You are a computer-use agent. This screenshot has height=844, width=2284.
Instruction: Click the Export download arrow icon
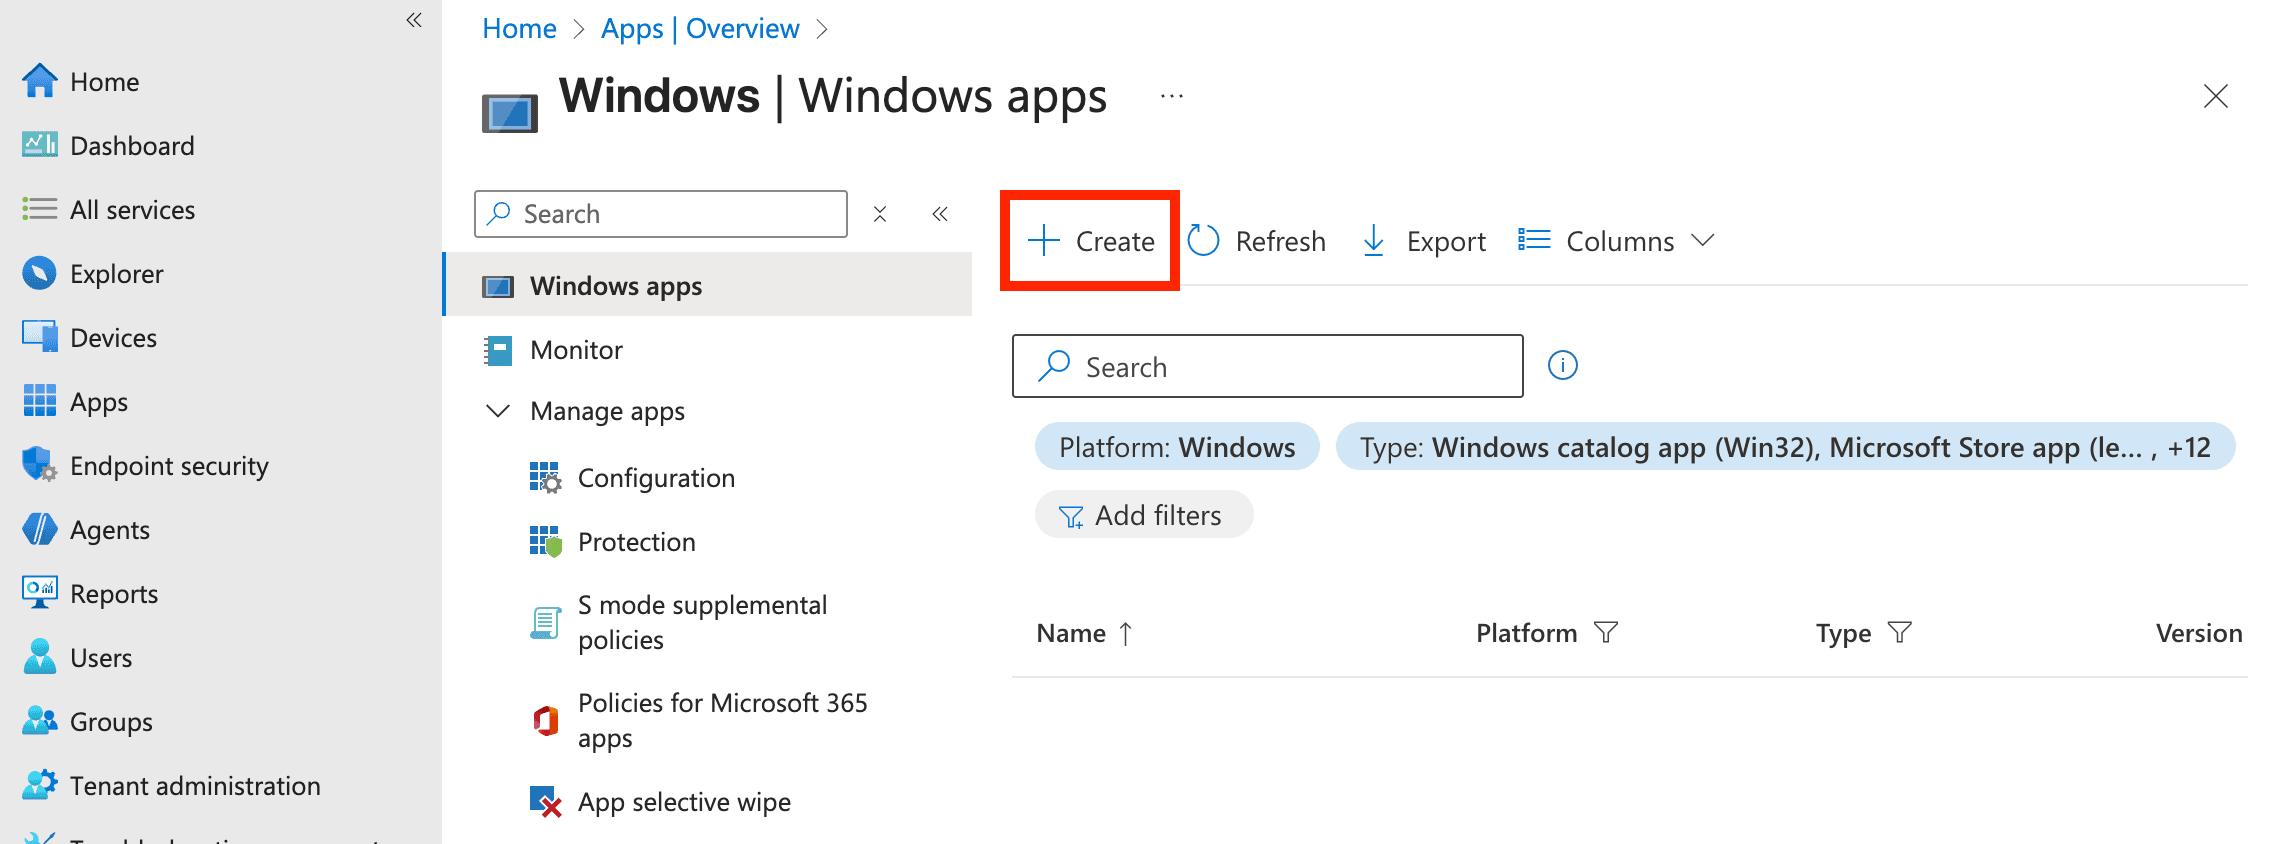click(1374, 241)
